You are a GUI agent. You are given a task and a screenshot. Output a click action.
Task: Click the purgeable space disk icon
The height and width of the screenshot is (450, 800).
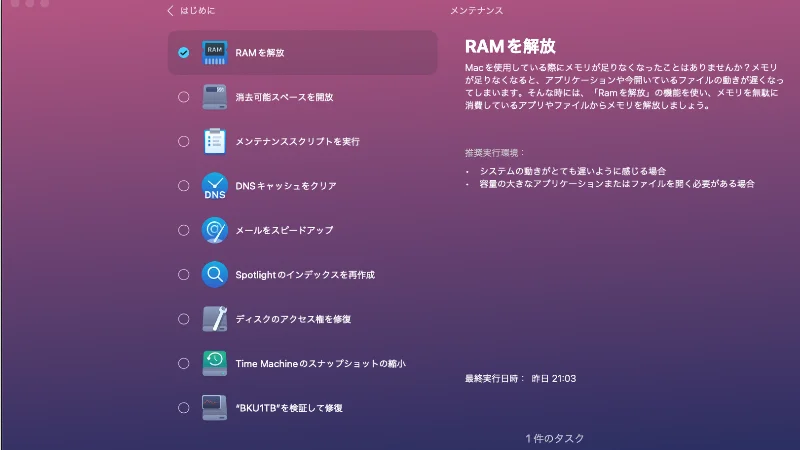[x=215, y=97]
